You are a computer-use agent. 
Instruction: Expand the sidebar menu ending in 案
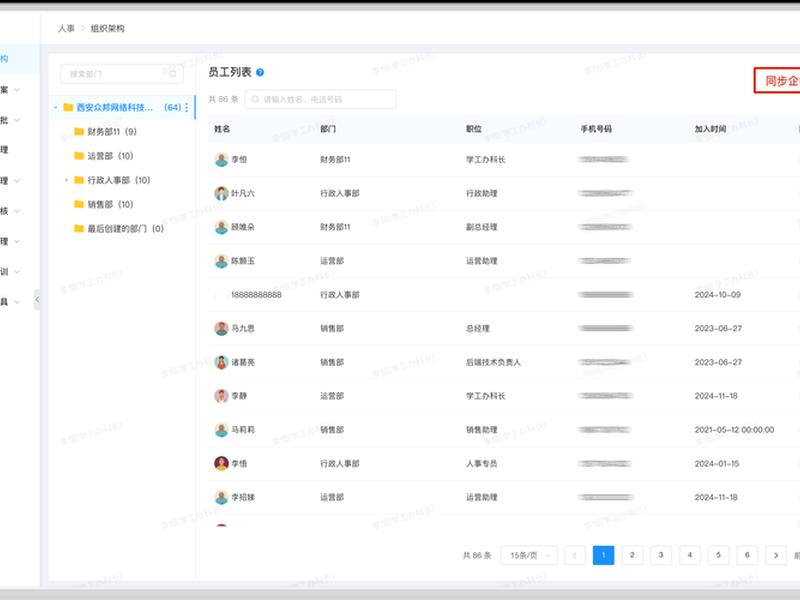pos(17,90)
